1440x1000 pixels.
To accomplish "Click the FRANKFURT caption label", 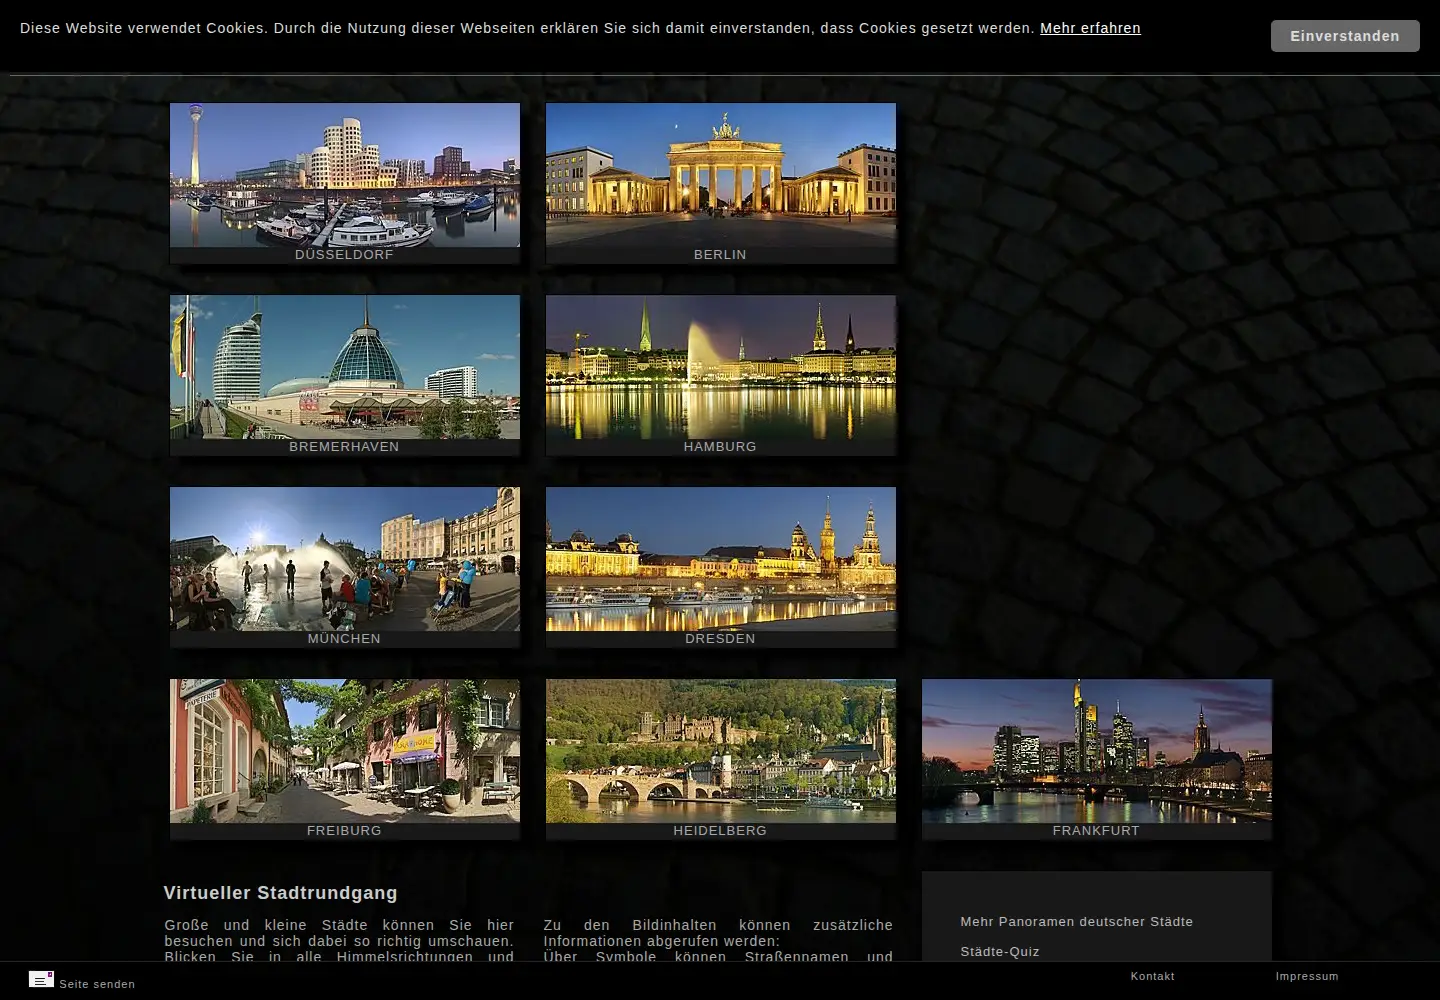I will point(1096,831).
